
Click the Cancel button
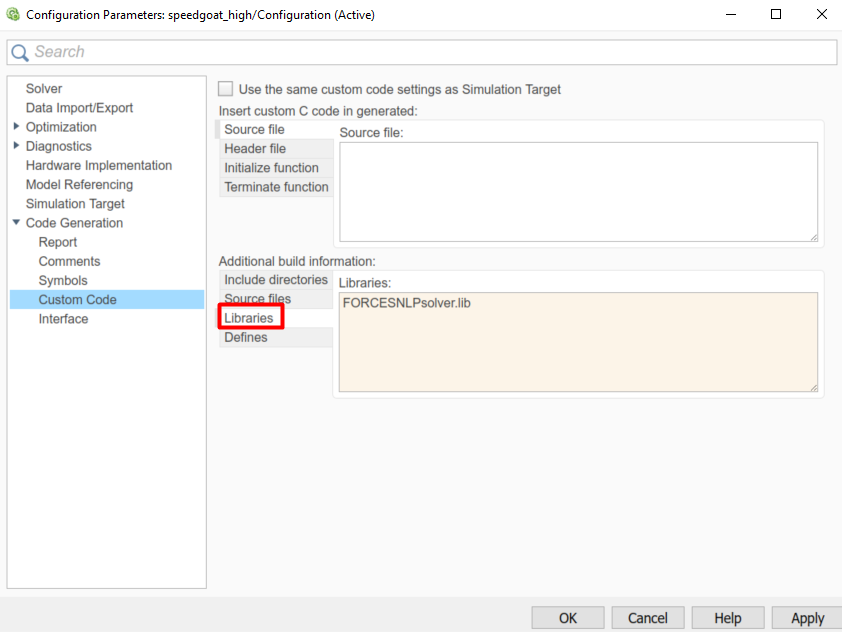pos(648,618)
